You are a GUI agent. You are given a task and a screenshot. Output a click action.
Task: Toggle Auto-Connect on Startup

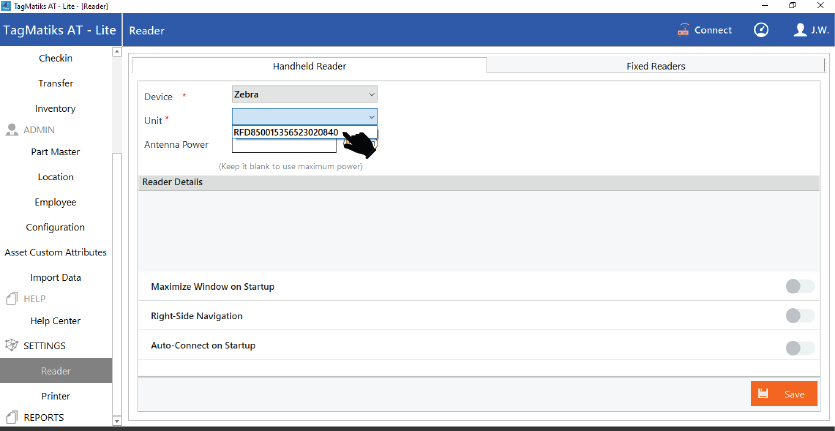(x=799, y=347)
